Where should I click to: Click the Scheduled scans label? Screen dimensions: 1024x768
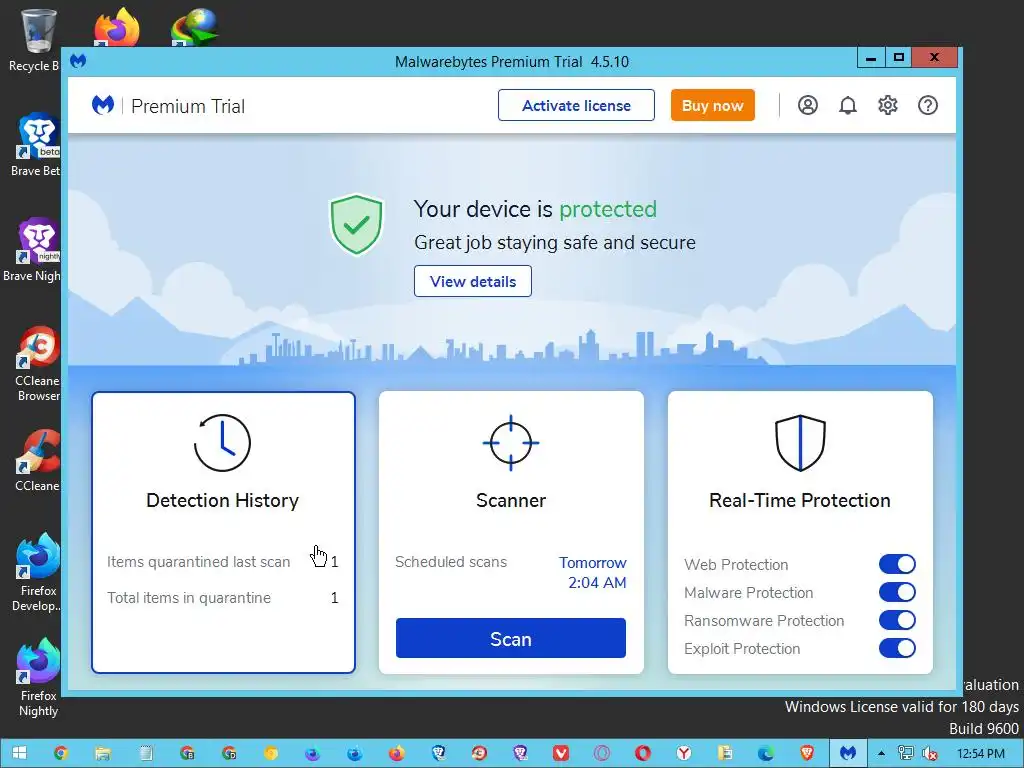tap(451, 562)
